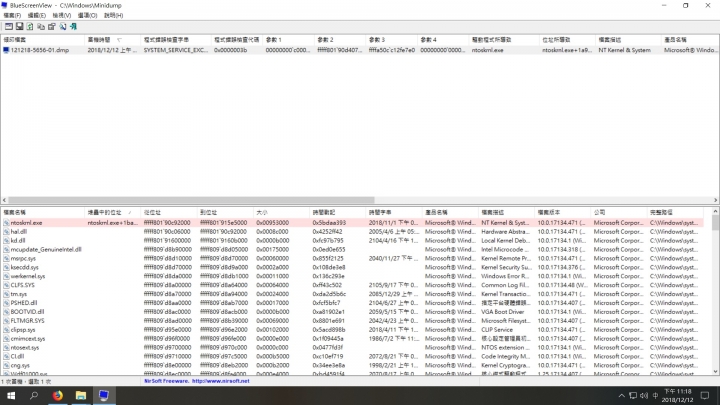Click the file icon beside CLFS.SYS
This screenshot has height=405, width=720.
click(x=6, y=285)
